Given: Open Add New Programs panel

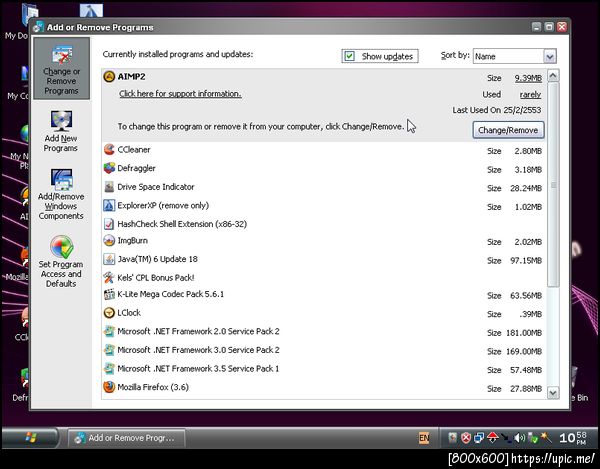Looking at the screenshot, I should 60,131.
